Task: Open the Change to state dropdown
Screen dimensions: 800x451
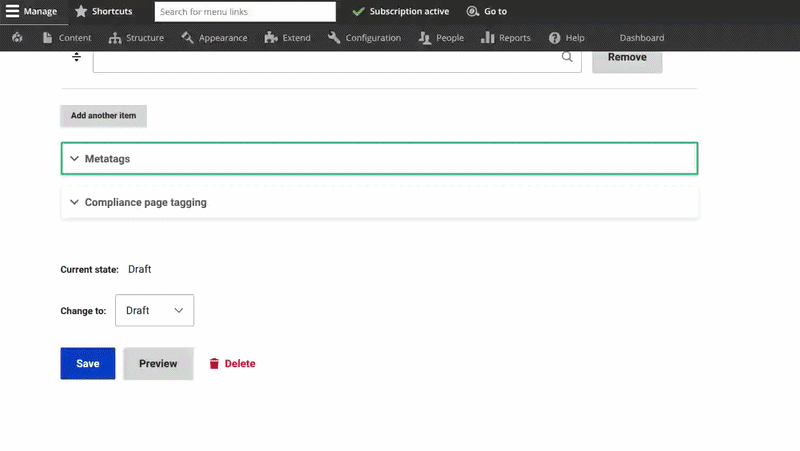Action: click(155, 310)
